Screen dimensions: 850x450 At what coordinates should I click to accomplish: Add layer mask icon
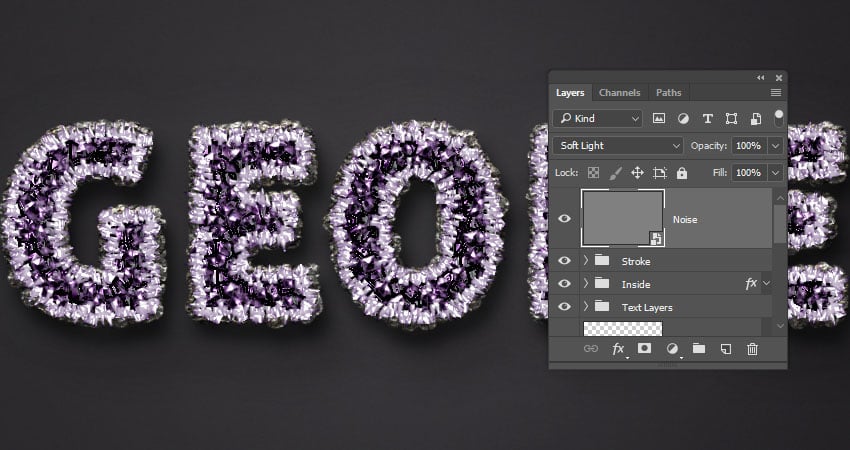644,348
